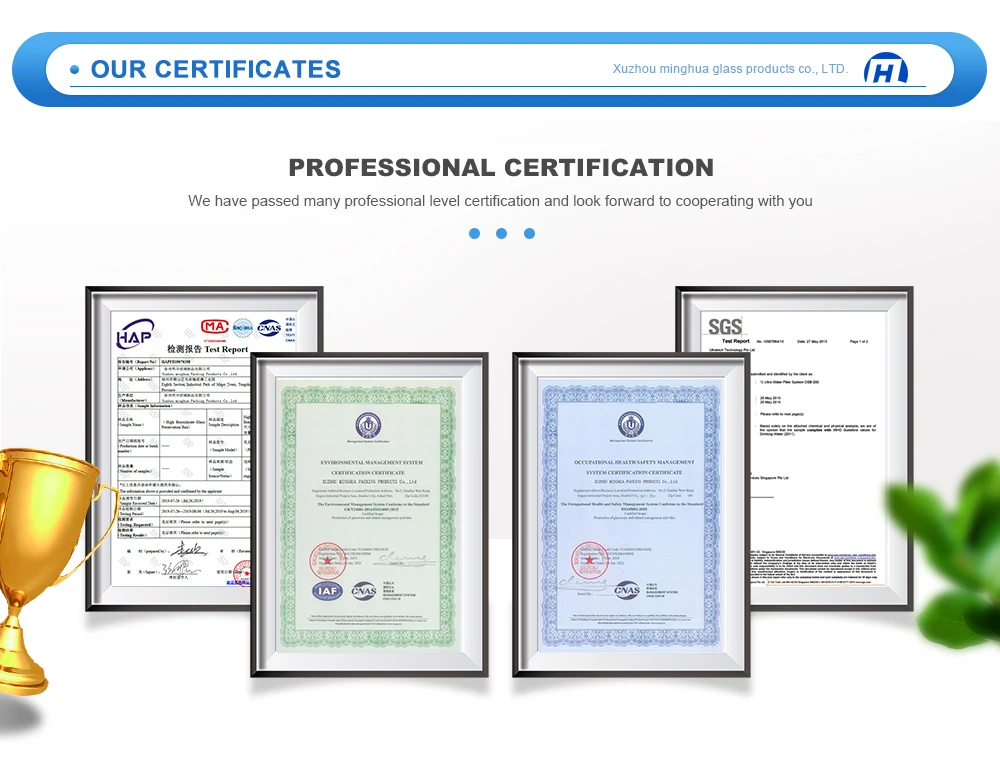The height and width of the screenshot is (777, 1000).
Task: Click 'ENVIRONMENTAL MANAGEMENT SYSTEM' text on green certificate
Action: point(371,462)
